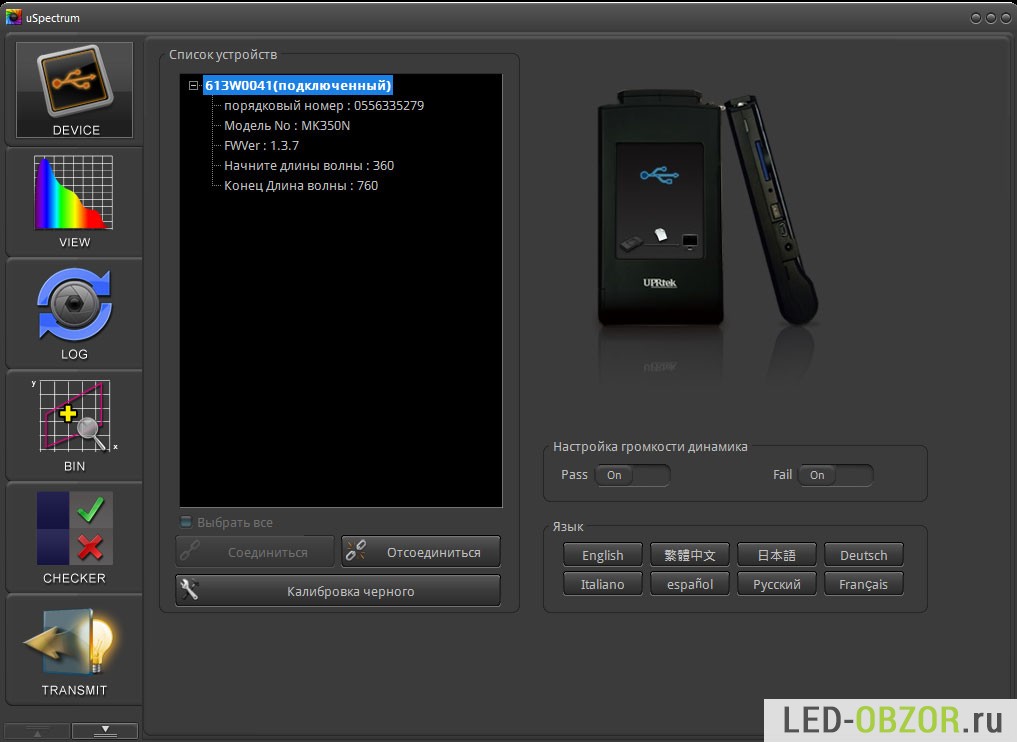Select the BIN chromaticity chart icon
Screen dimensions: 1017x742
point(74,424)
